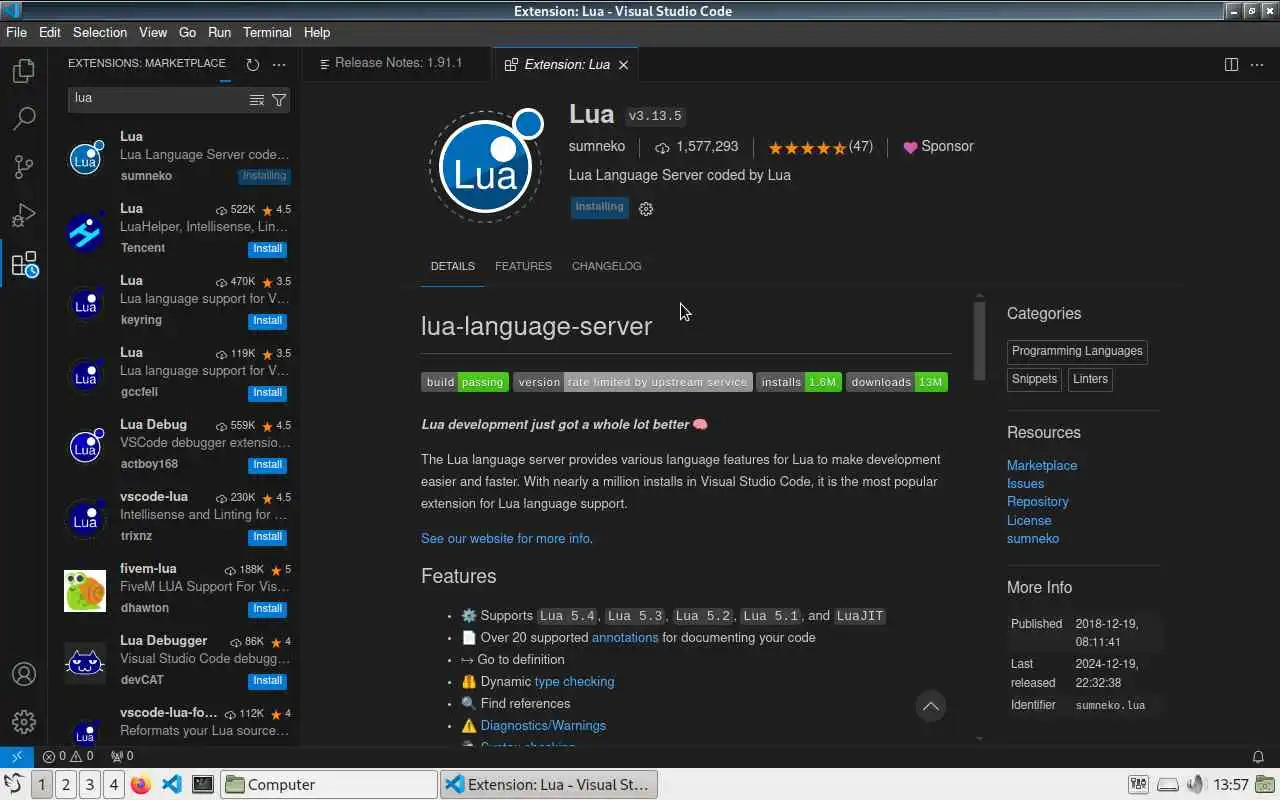
Task: Click the scroll-to-top arrow button
Action: [930, 706]
